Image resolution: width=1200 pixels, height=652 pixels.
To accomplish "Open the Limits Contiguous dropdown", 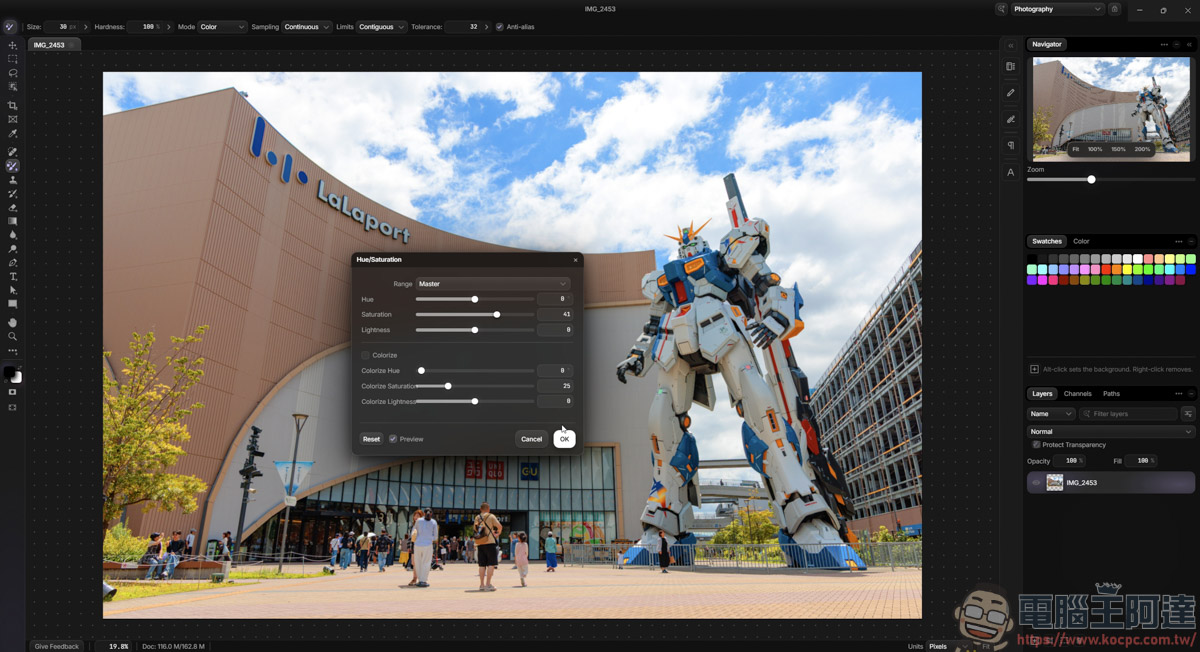I will pos(381,27).
